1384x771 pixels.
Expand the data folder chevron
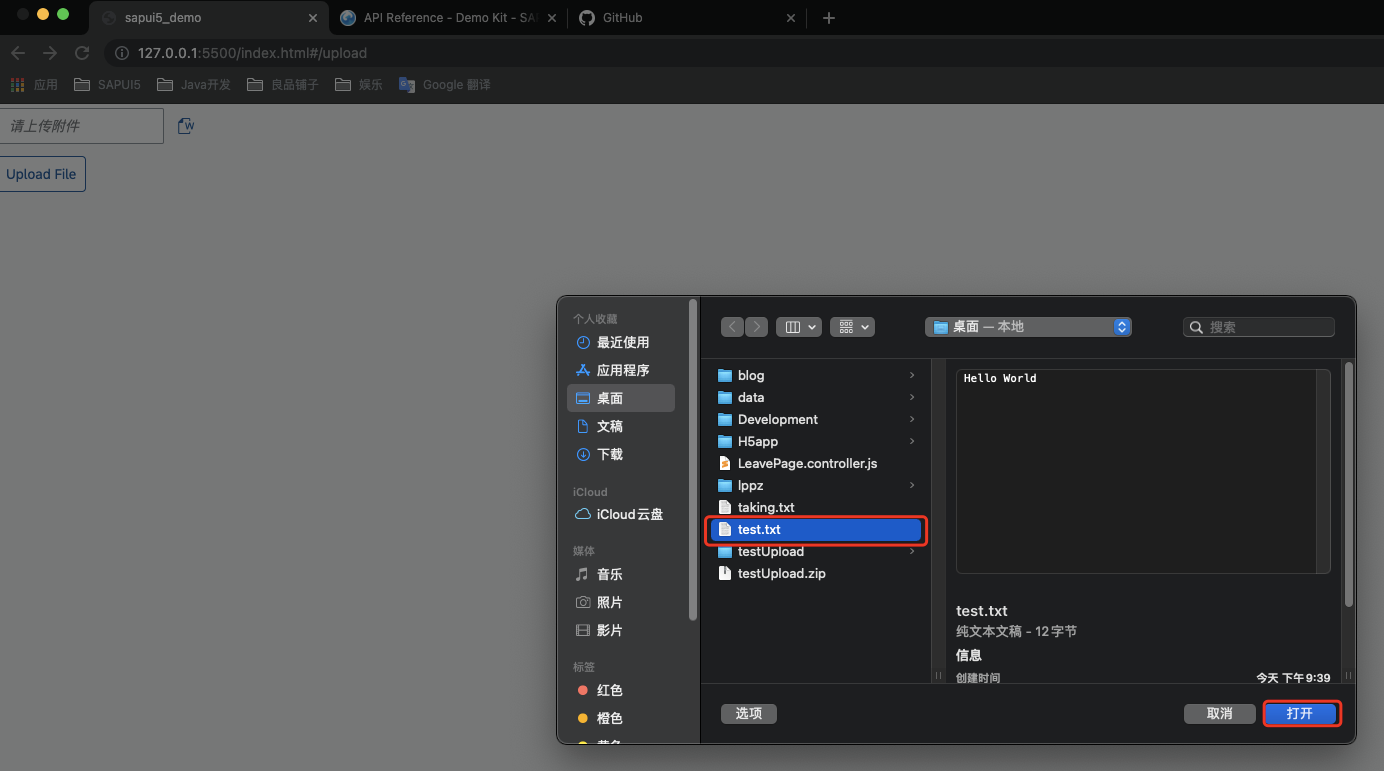coord(912,397)
